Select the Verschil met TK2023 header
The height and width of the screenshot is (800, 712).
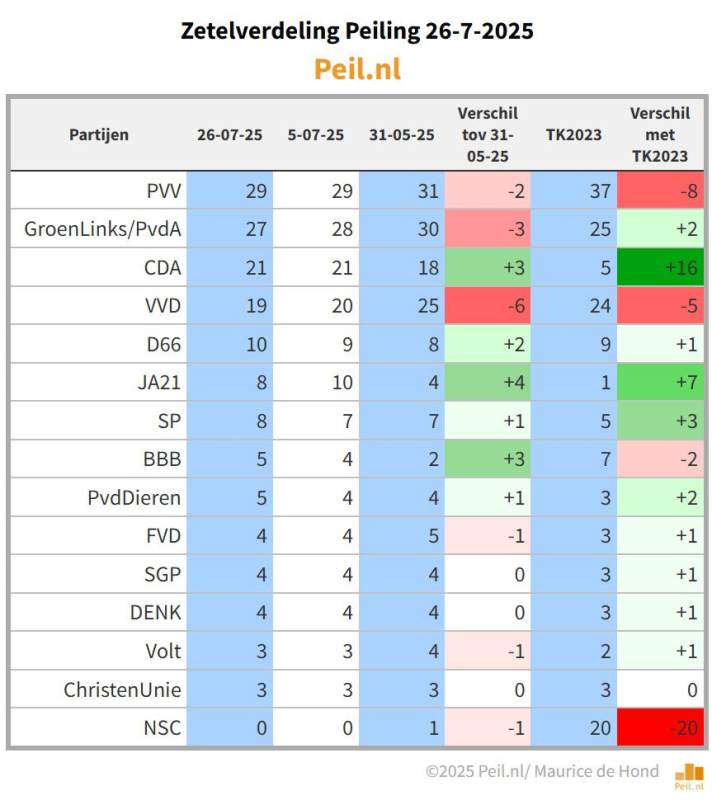click(660, 135)
